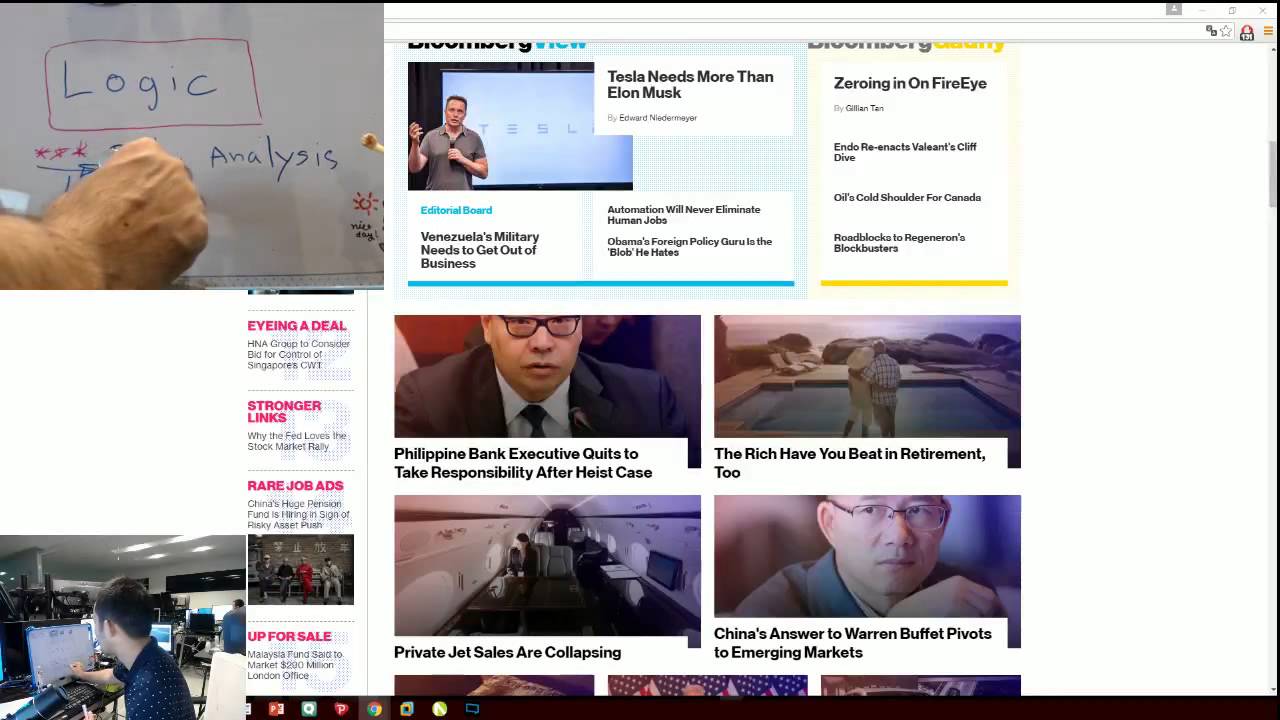The height and width of the screenshot is (720, 1280).
Task: Open the Chrome hamburger menu
Action: 1269,31
